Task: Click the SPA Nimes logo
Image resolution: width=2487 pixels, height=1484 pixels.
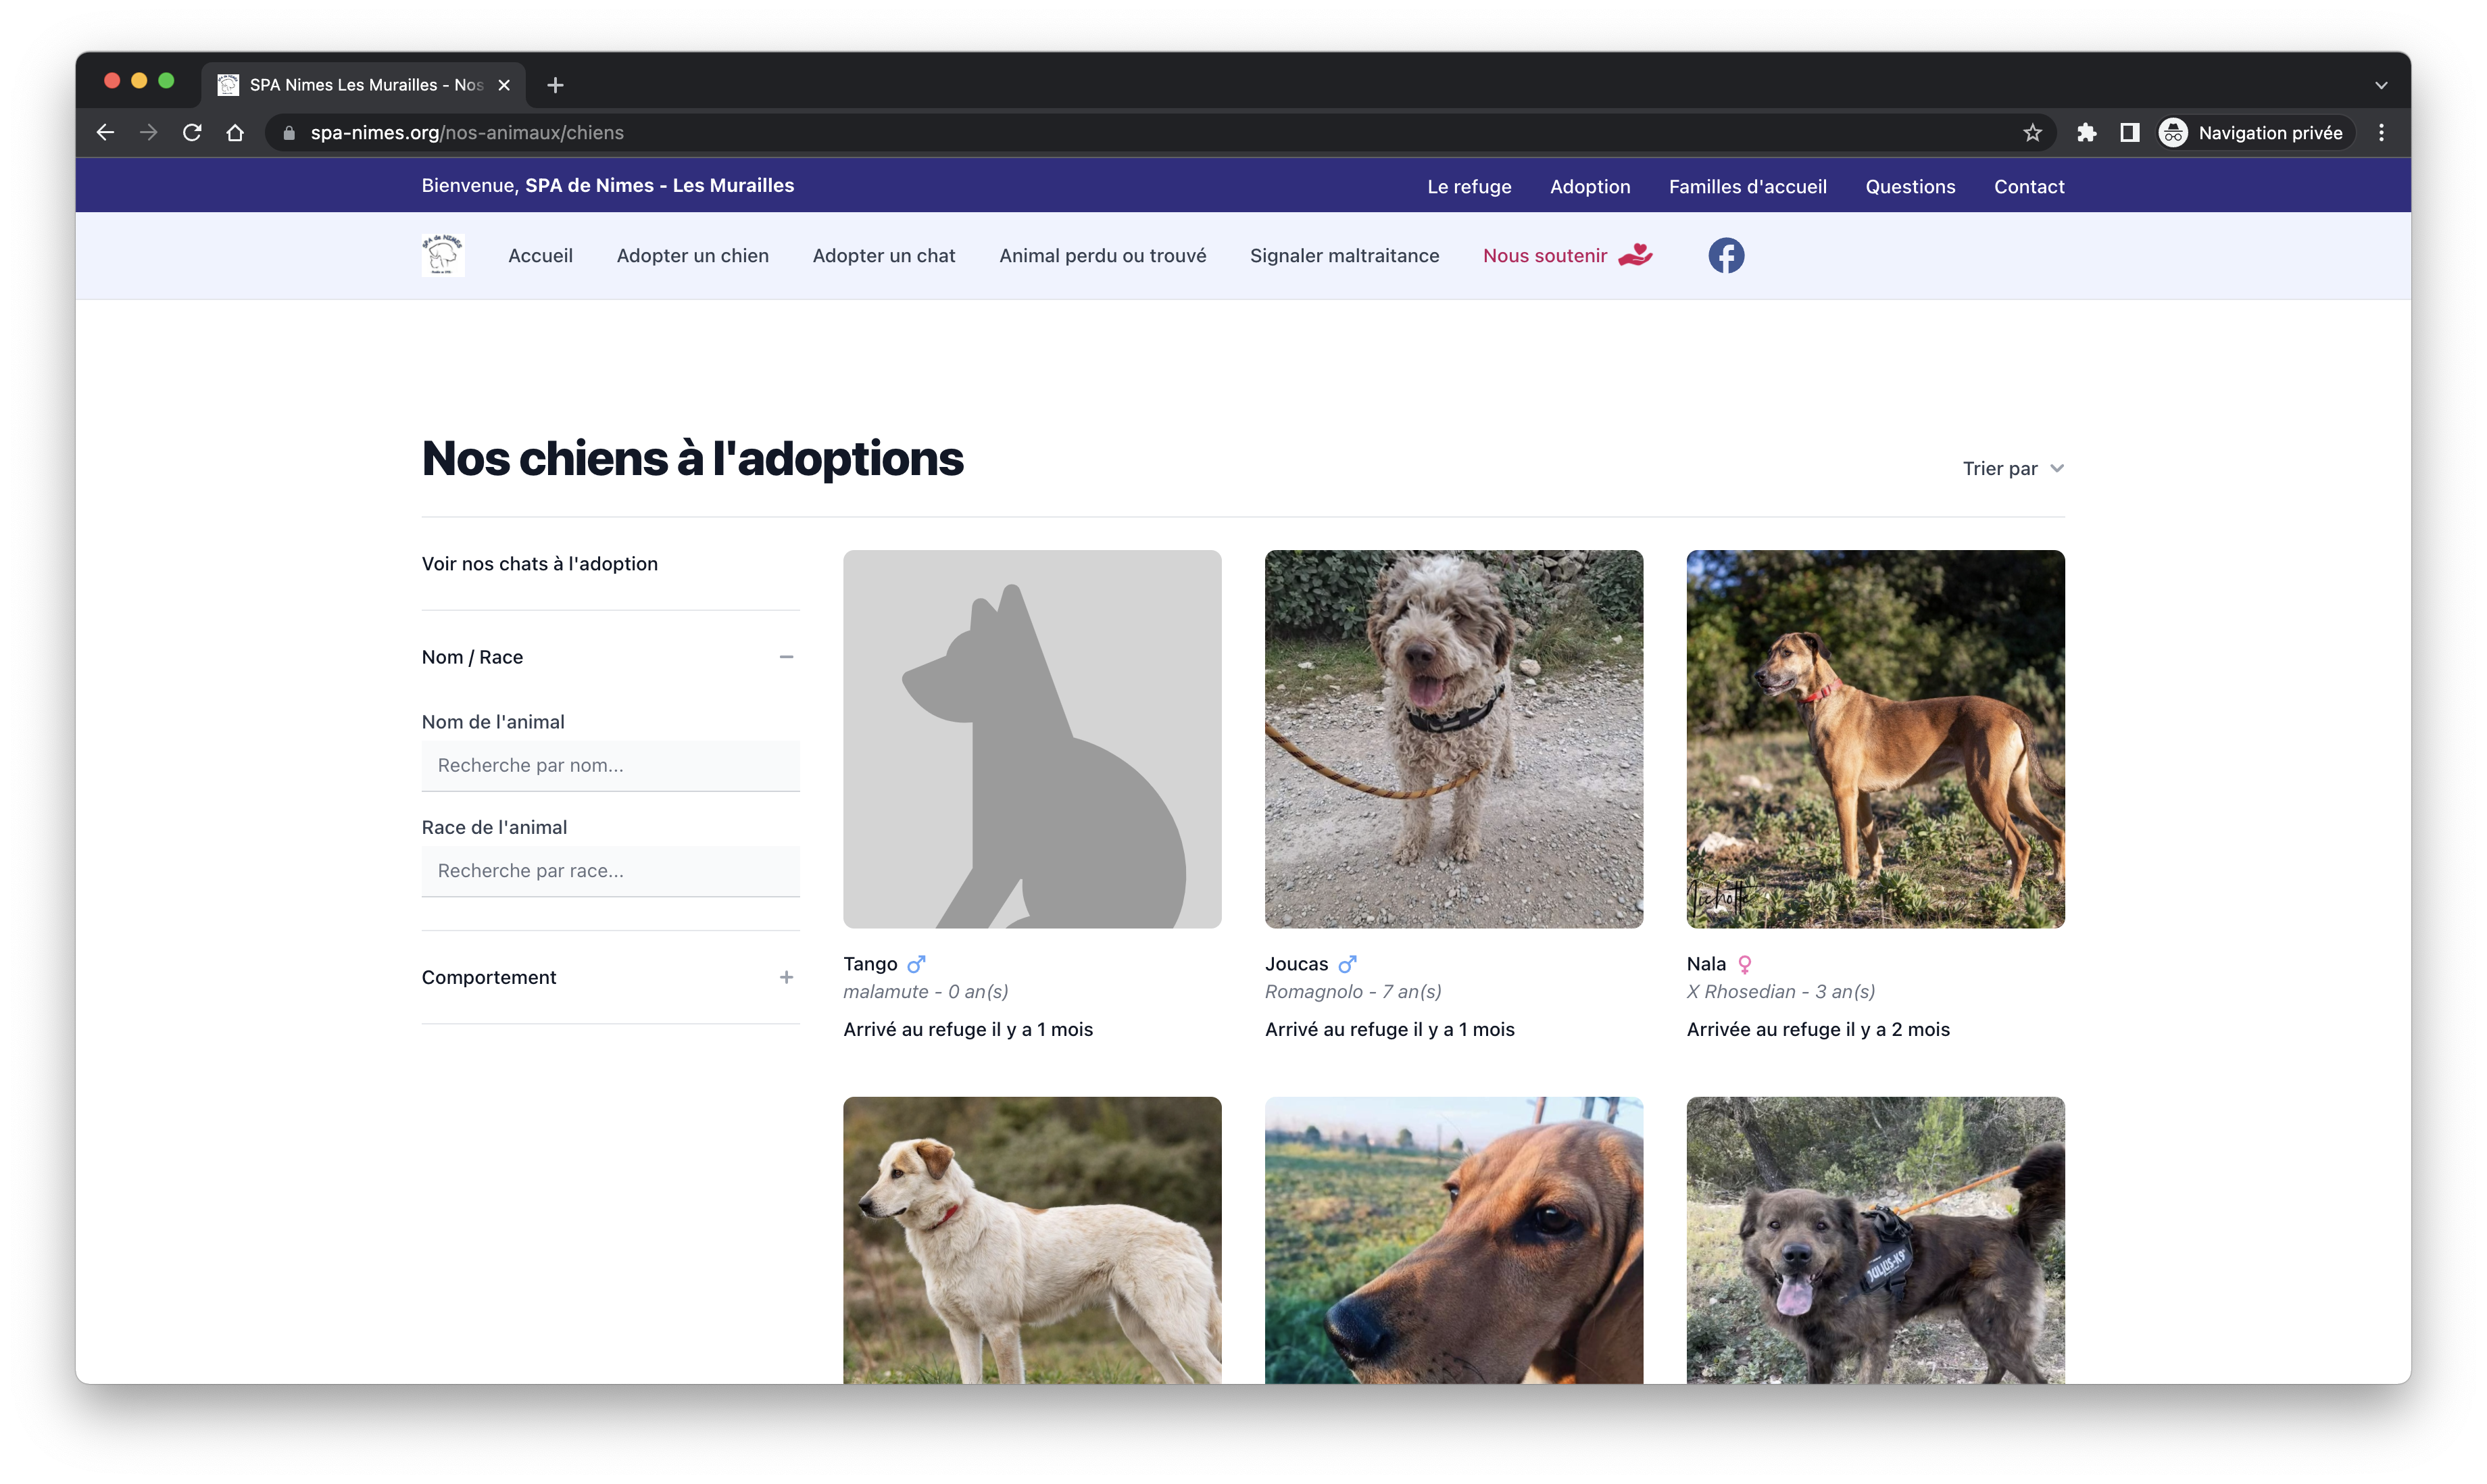Action: click(x=443, y=255)
